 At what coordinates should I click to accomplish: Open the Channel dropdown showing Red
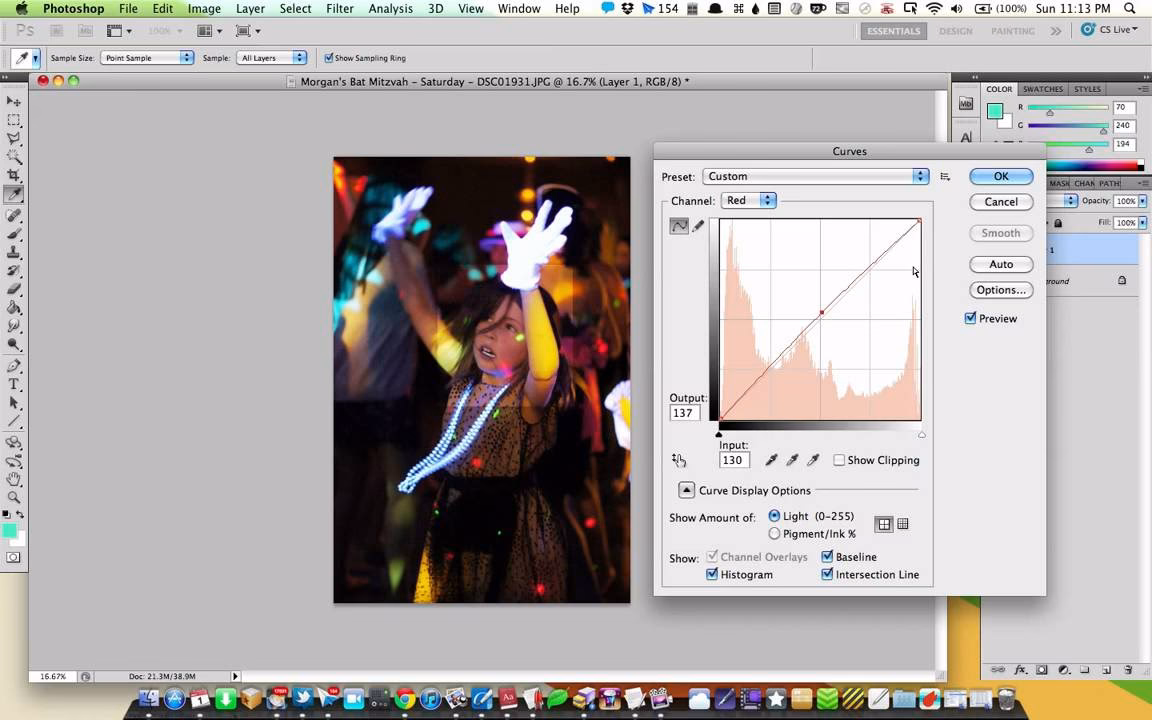click(x=749, y=200)
